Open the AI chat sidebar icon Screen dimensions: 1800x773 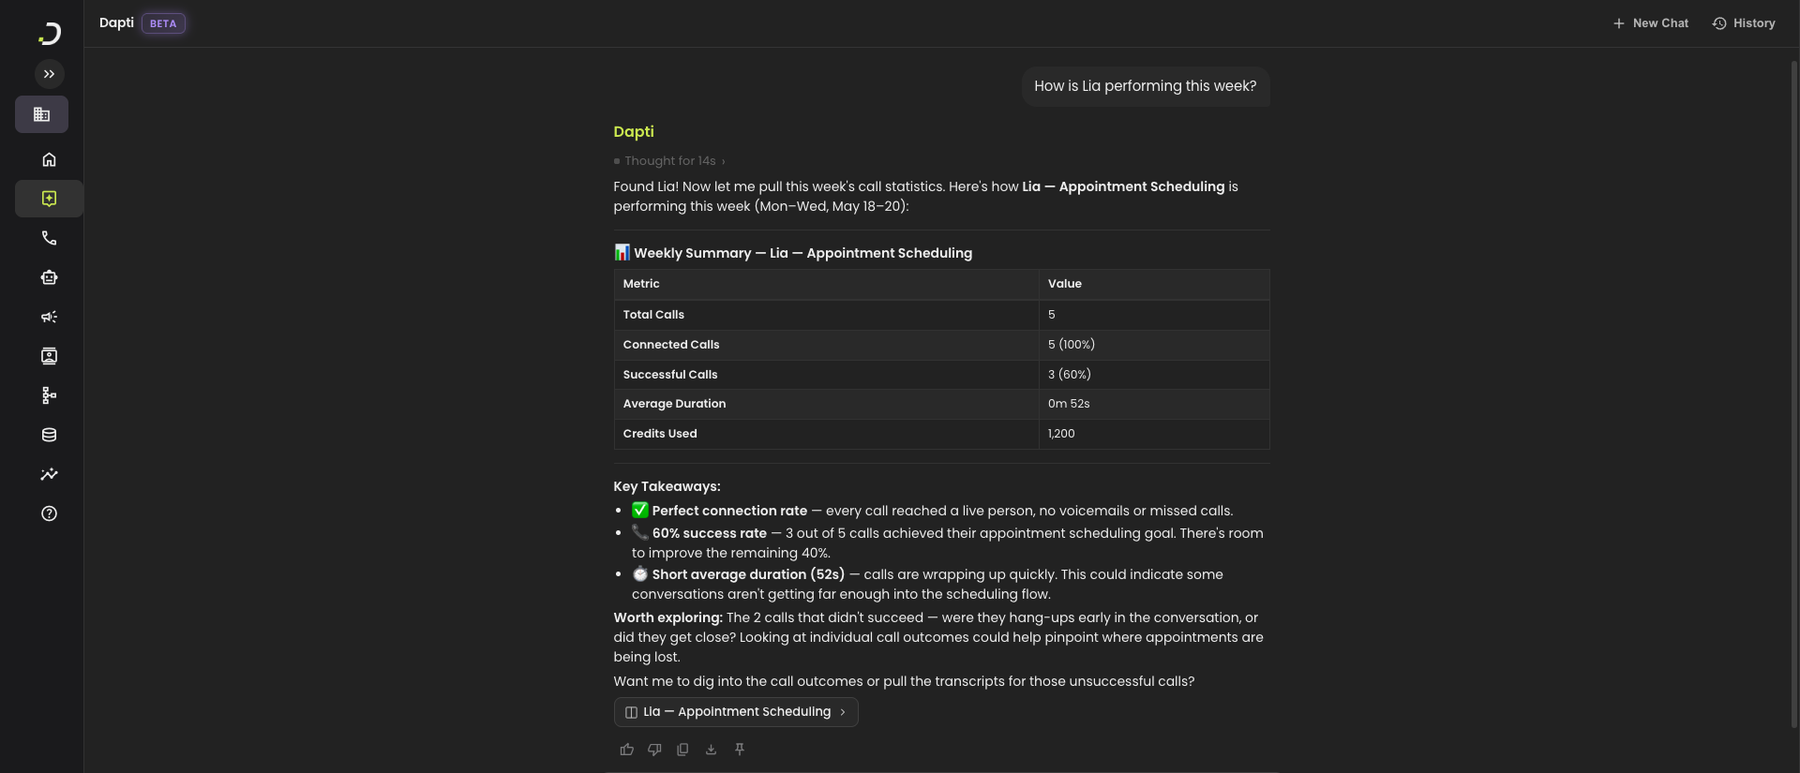coord(49,198)
